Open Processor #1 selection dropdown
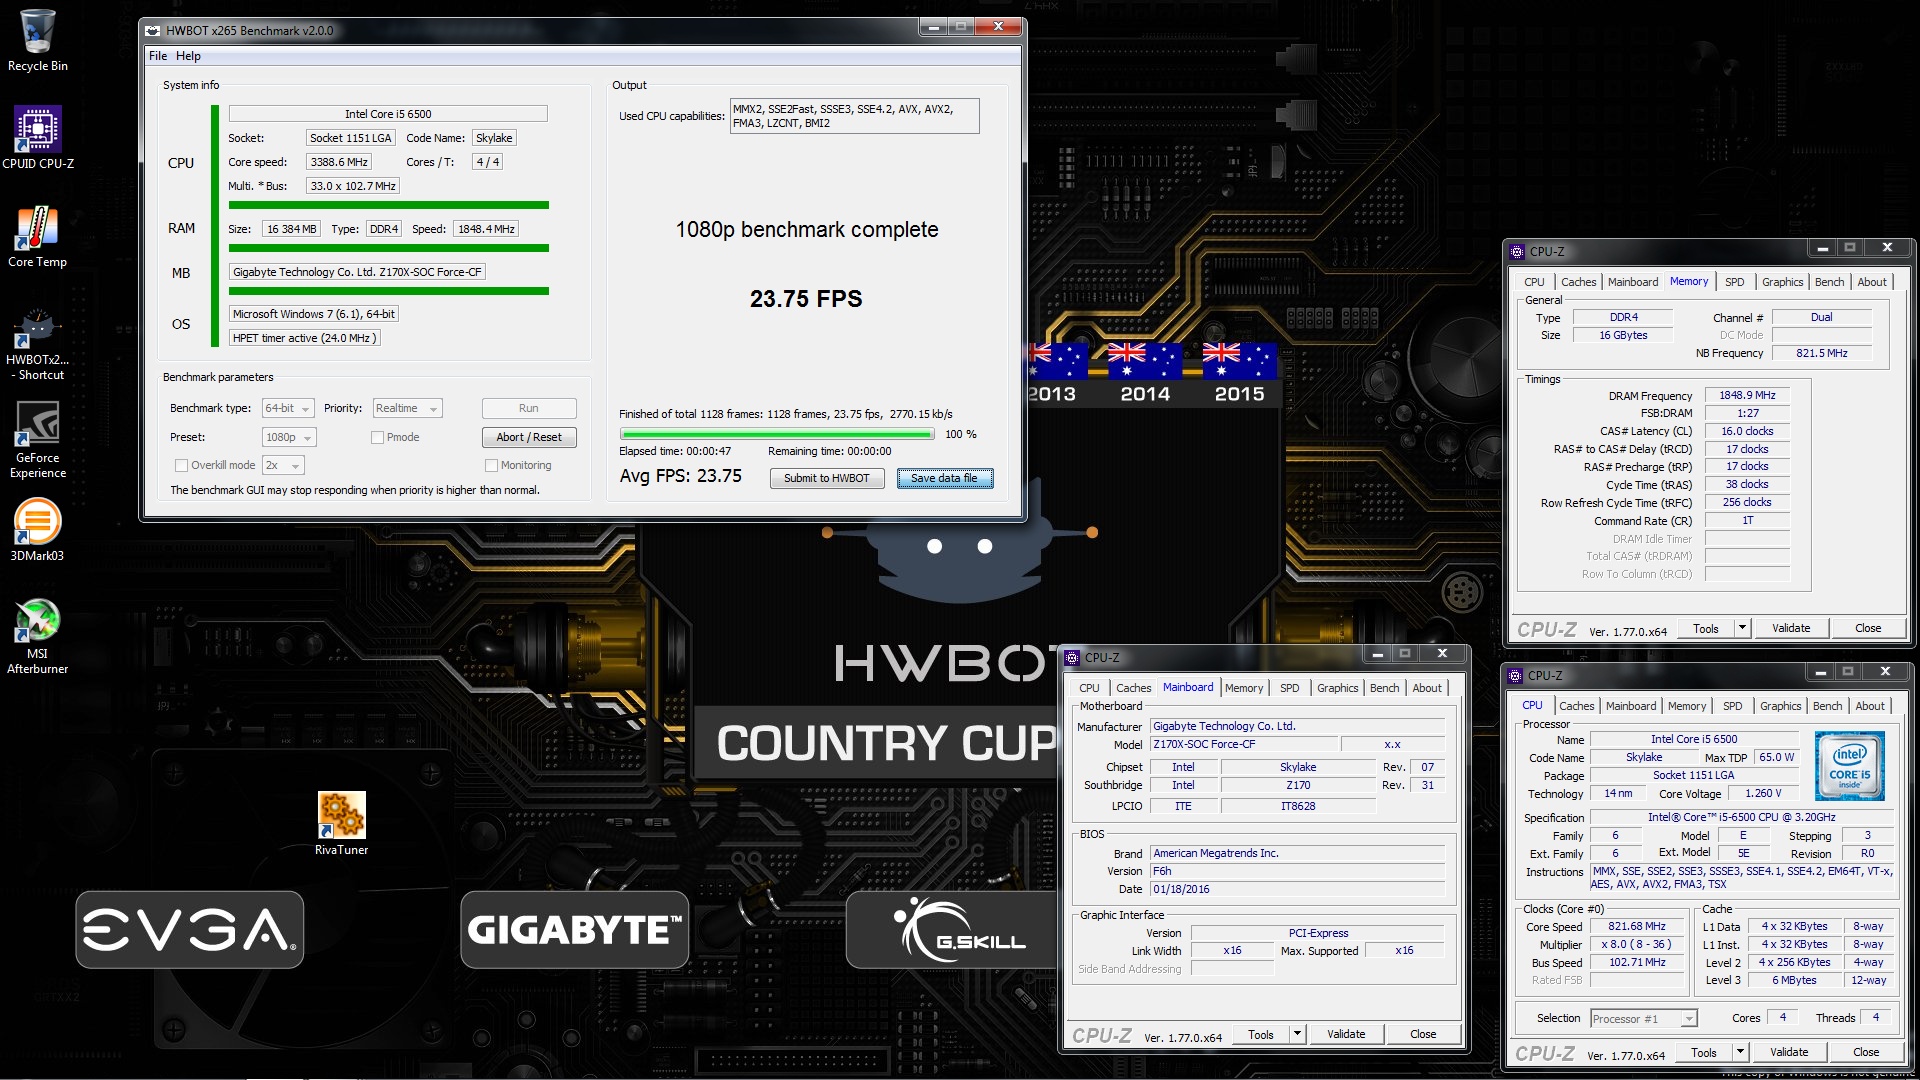Screen dimensions: 1920x1080 click(x=1644, y=1018)
